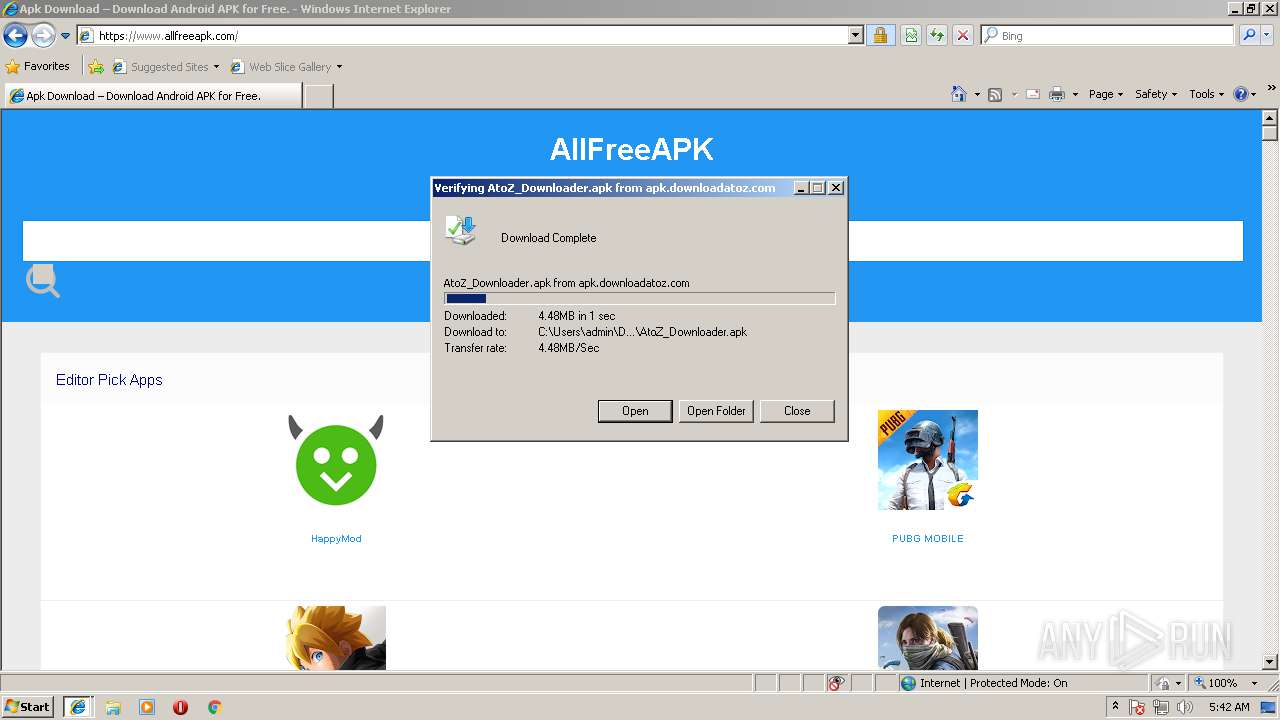Click the vertical scrollbar down arrow
Viewport: 1280px width, 720px height.
pyautogui.click(x=1270, y=662)
